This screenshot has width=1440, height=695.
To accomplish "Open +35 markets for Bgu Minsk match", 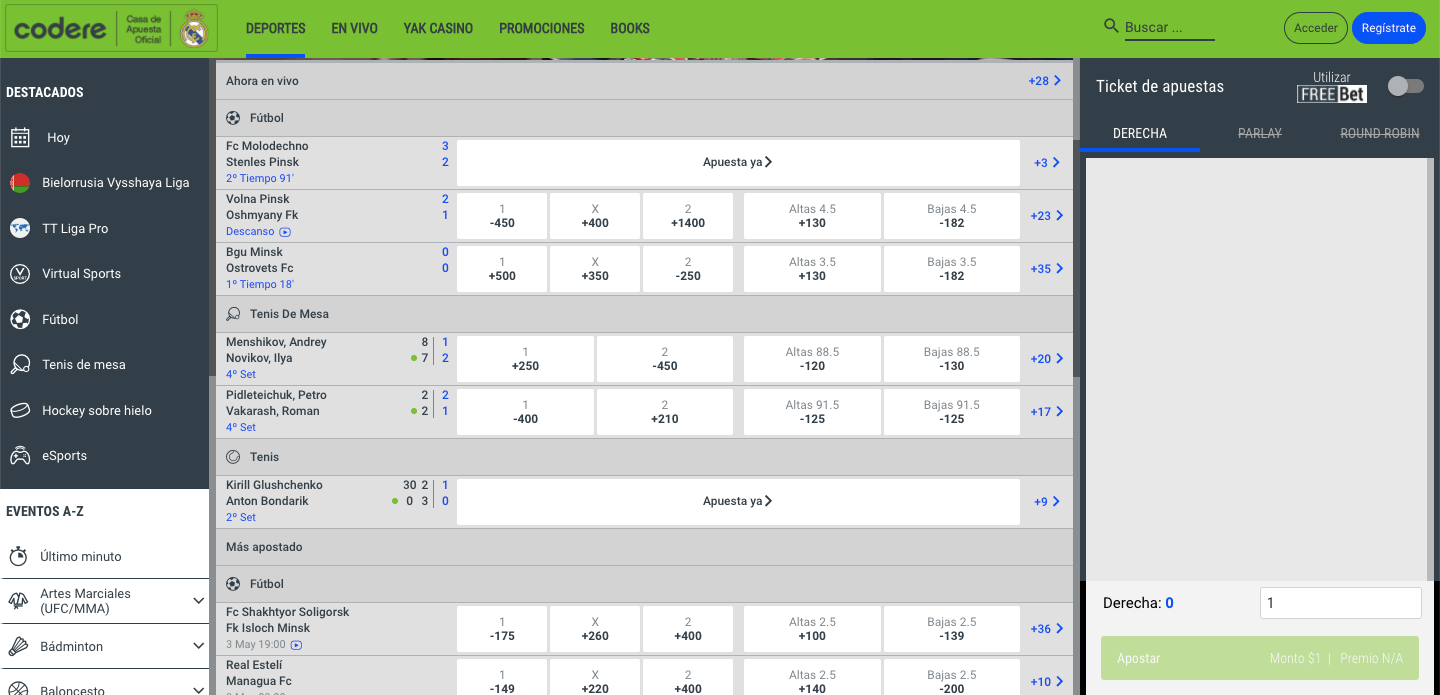I will 1047,269.
